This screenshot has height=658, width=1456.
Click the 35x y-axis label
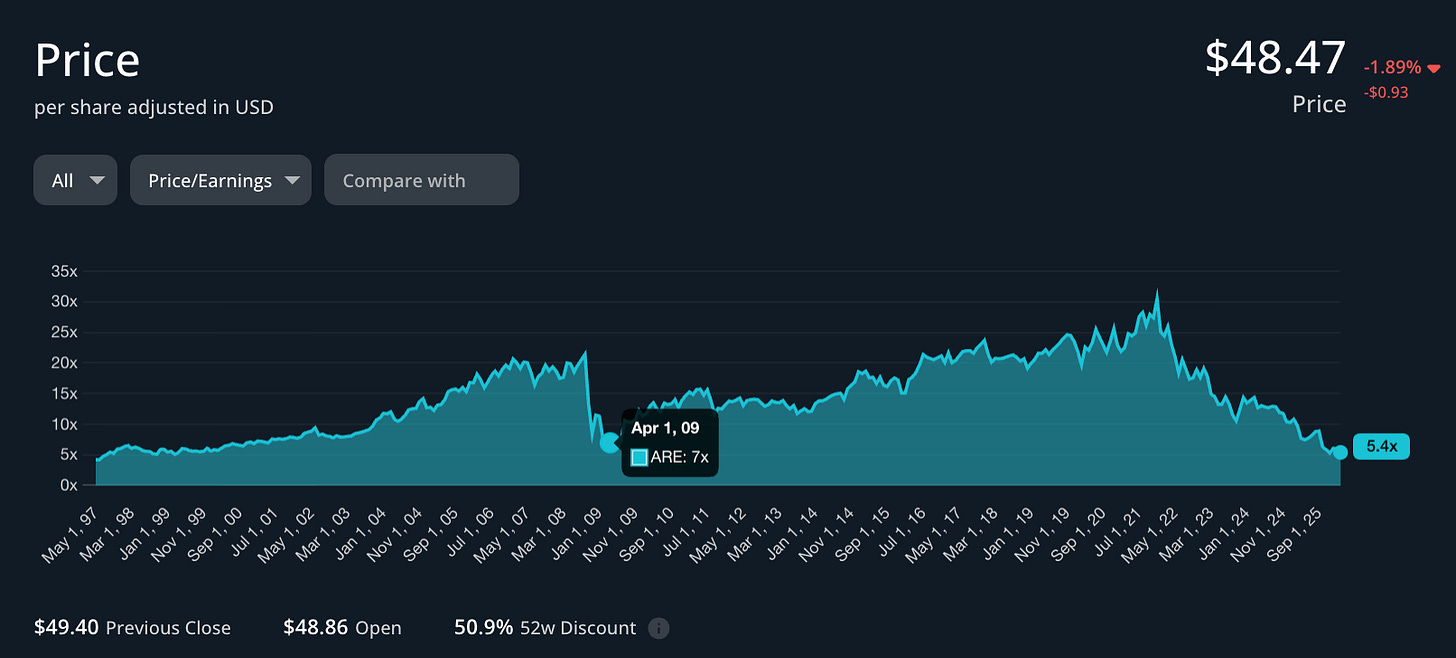click(x=65, y=271)
